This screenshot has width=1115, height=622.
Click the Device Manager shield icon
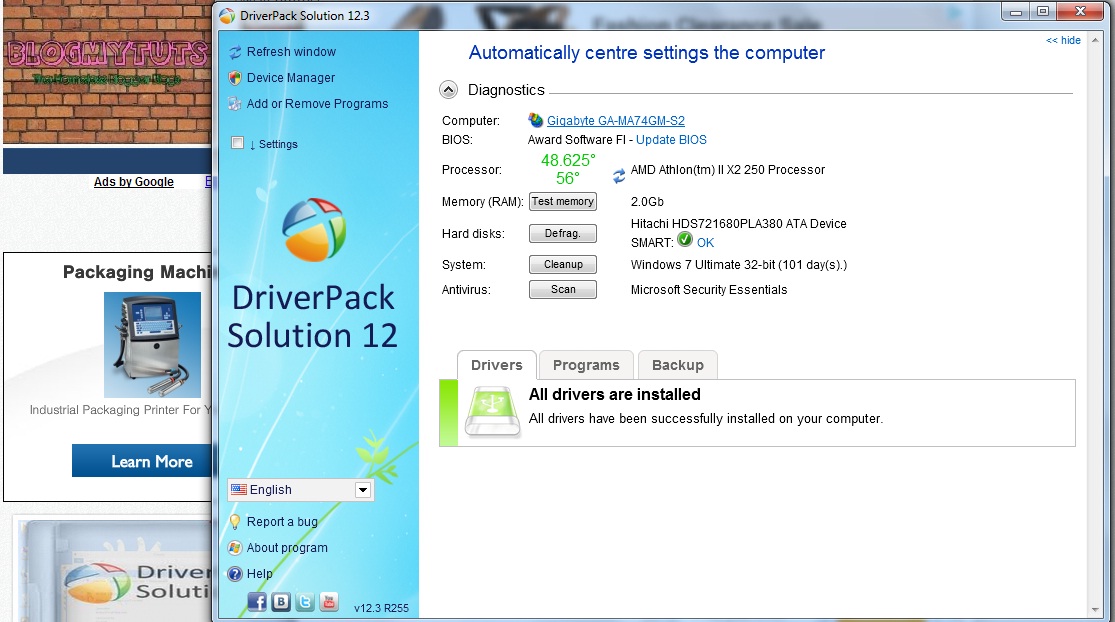[235, 77]
